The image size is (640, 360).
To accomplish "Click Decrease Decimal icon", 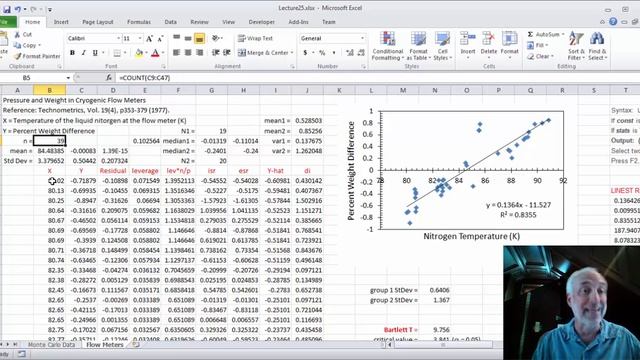I will (361, 53).
